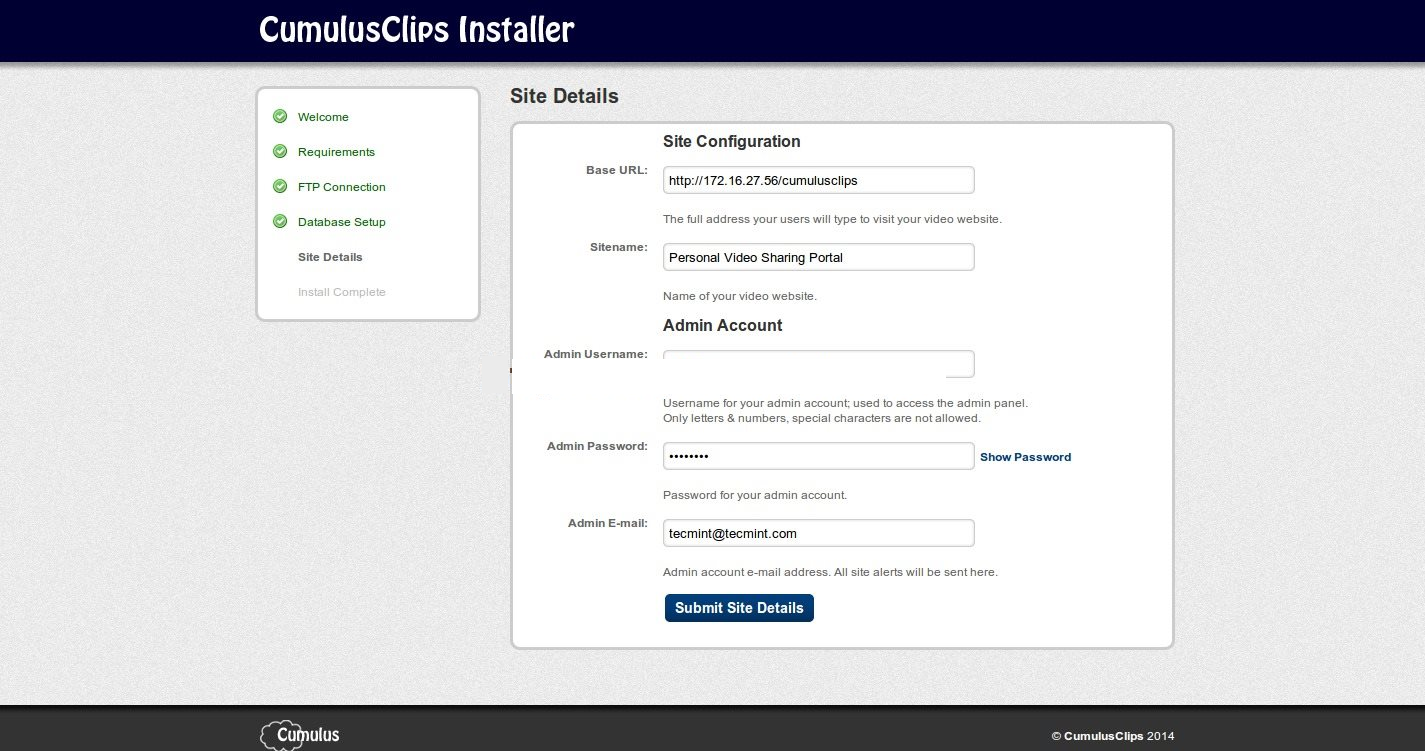Focus the Admin Password field
Screen dimensions: 1425x751
(x=818, y=456)
